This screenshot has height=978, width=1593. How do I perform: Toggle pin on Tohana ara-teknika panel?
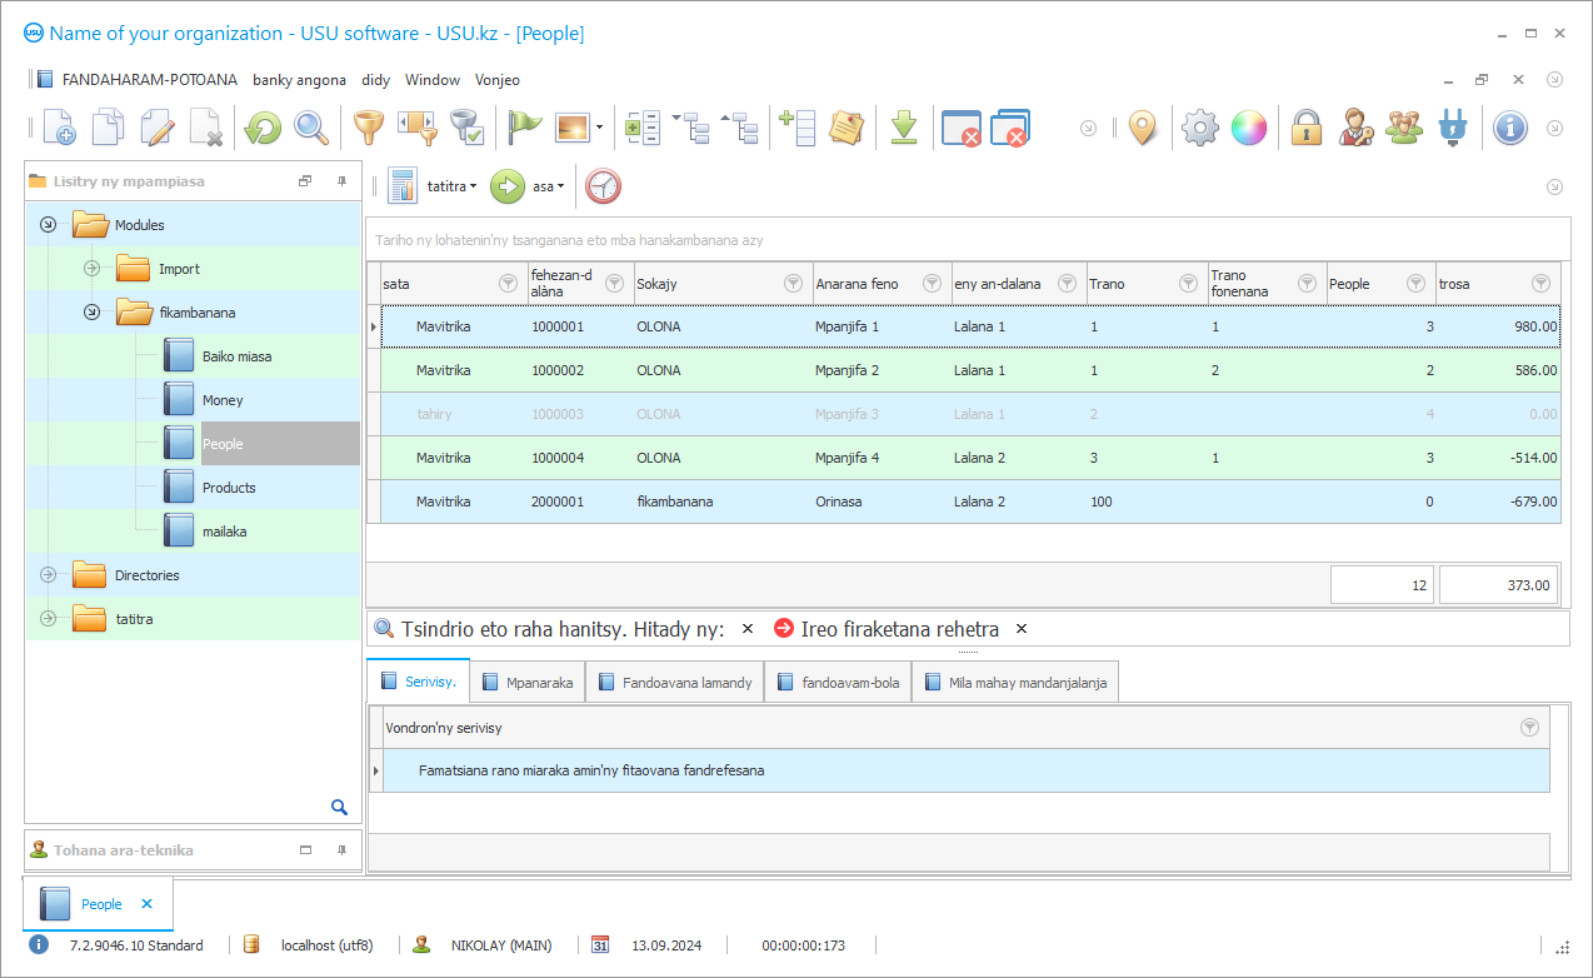pos(342,850)
